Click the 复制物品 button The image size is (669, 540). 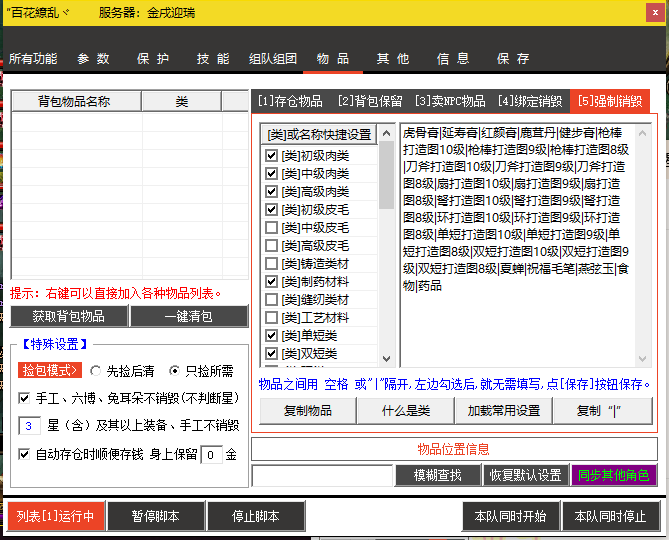(308, 411)
